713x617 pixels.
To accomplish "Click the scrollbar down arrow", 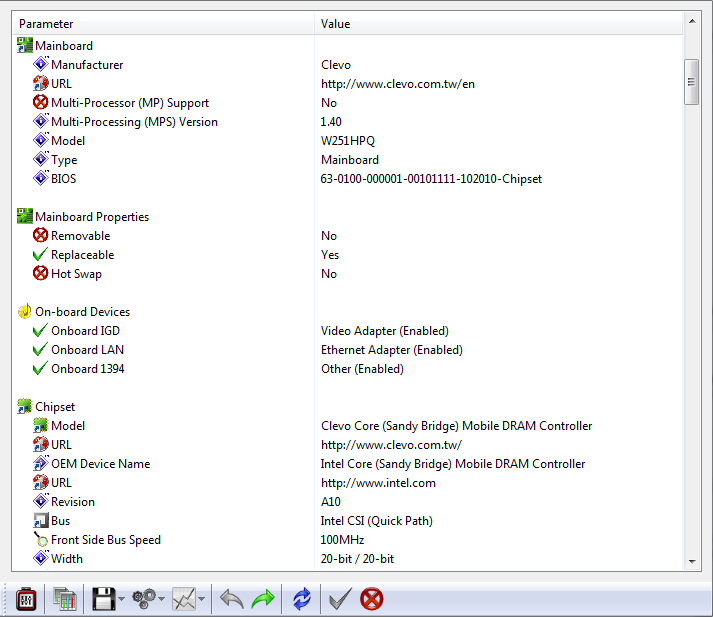I will tap(692, 562).
